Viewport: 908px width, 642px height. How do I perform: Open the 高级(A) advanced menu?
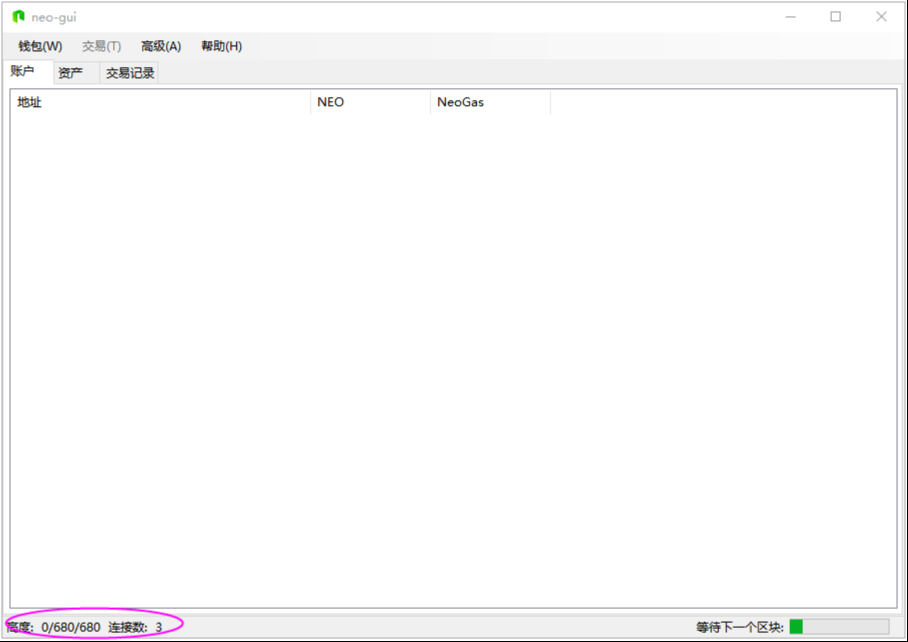click(x=161, y=46)
